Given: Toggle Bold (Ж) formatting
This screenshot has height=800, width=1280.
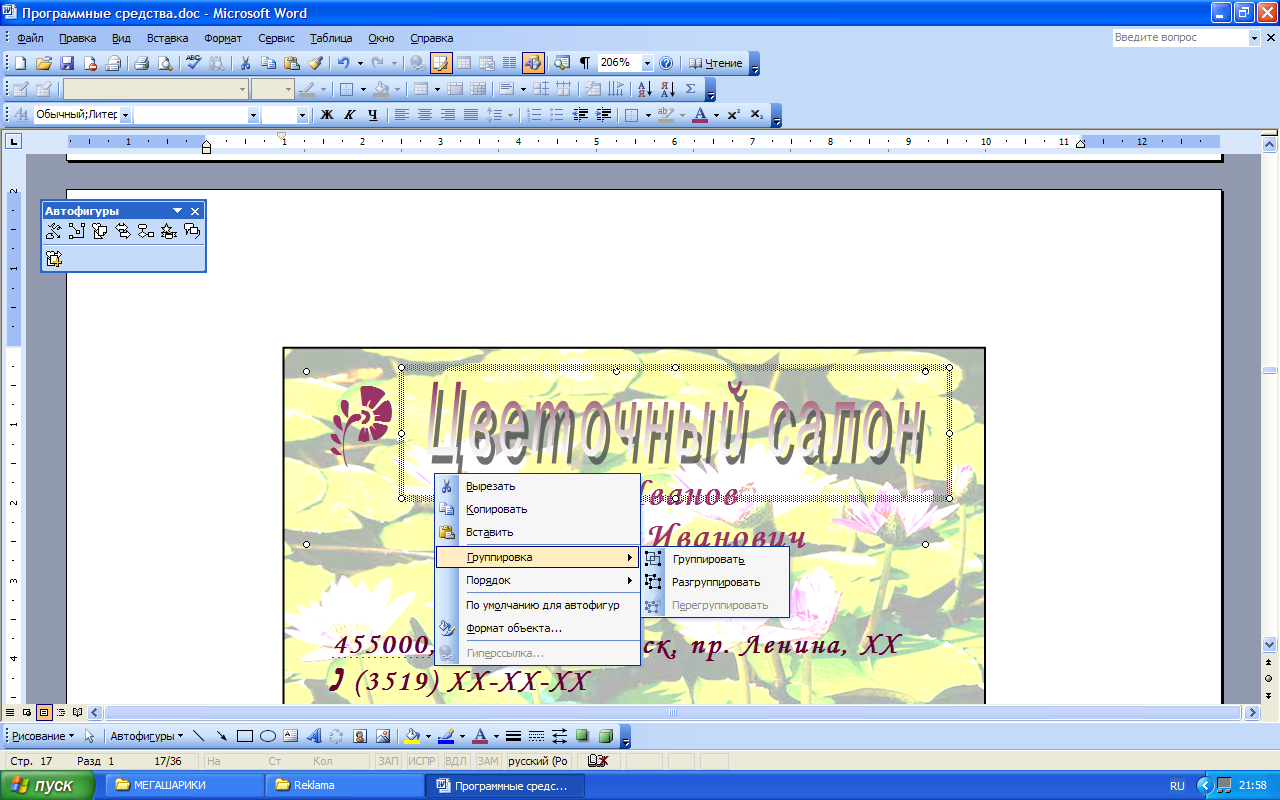Looking at the screenshot, I should click(327, 115).
